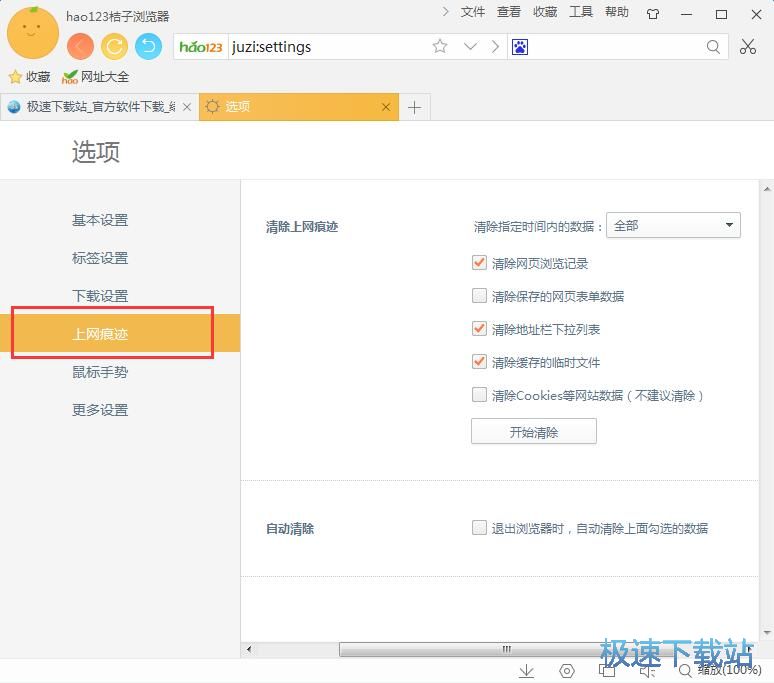
Task: Open the scissors screenshot tool
Action: tap(748, 46)
